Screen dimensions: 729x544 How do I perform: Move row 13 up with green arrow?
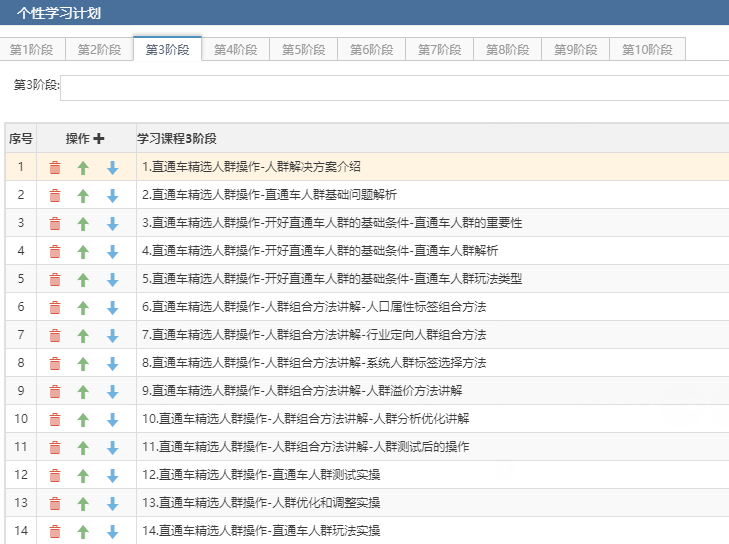point(83,504)
